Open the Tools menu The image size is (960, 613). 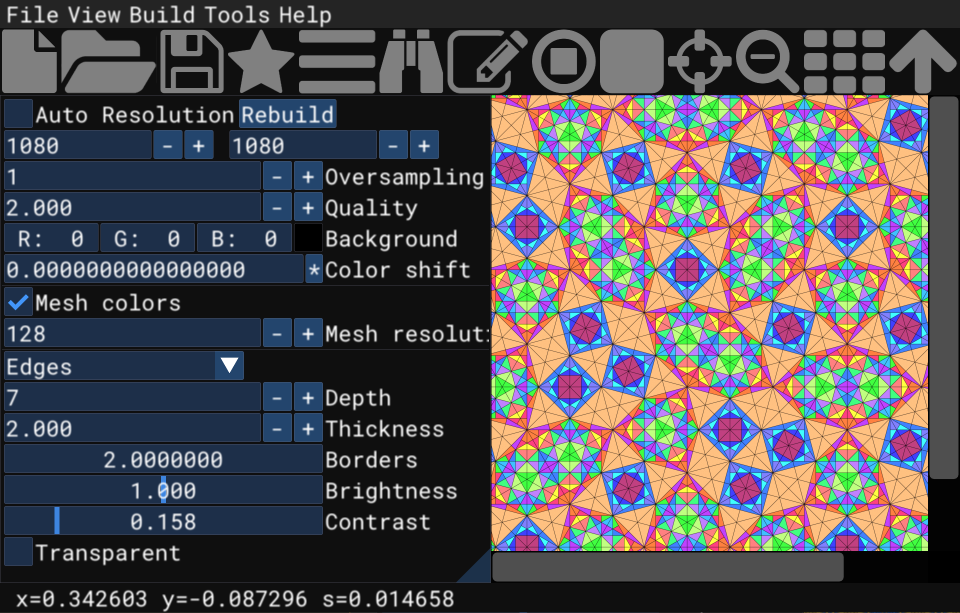pos(237,15)
